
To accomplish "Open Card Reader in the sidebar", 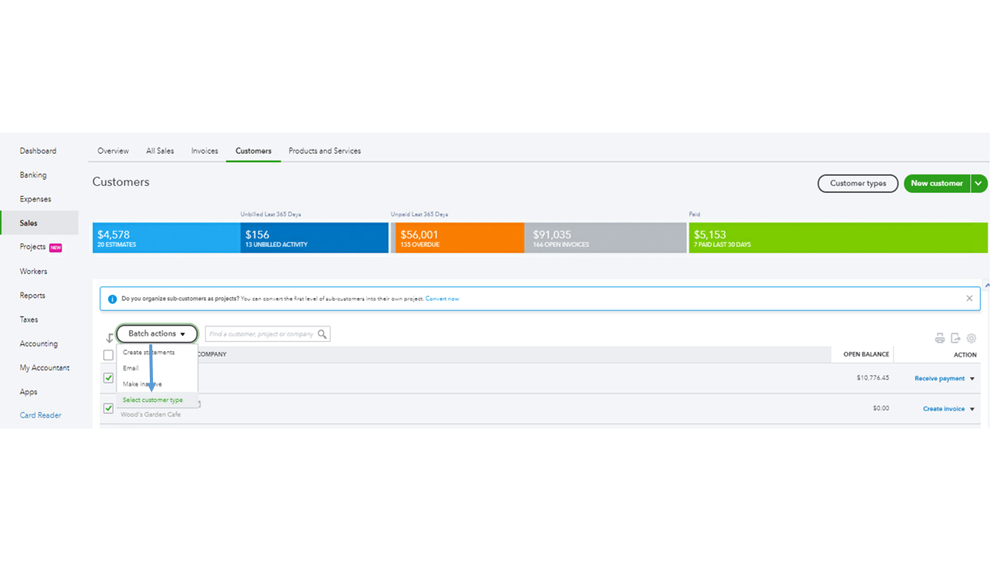I will [40, 415].
